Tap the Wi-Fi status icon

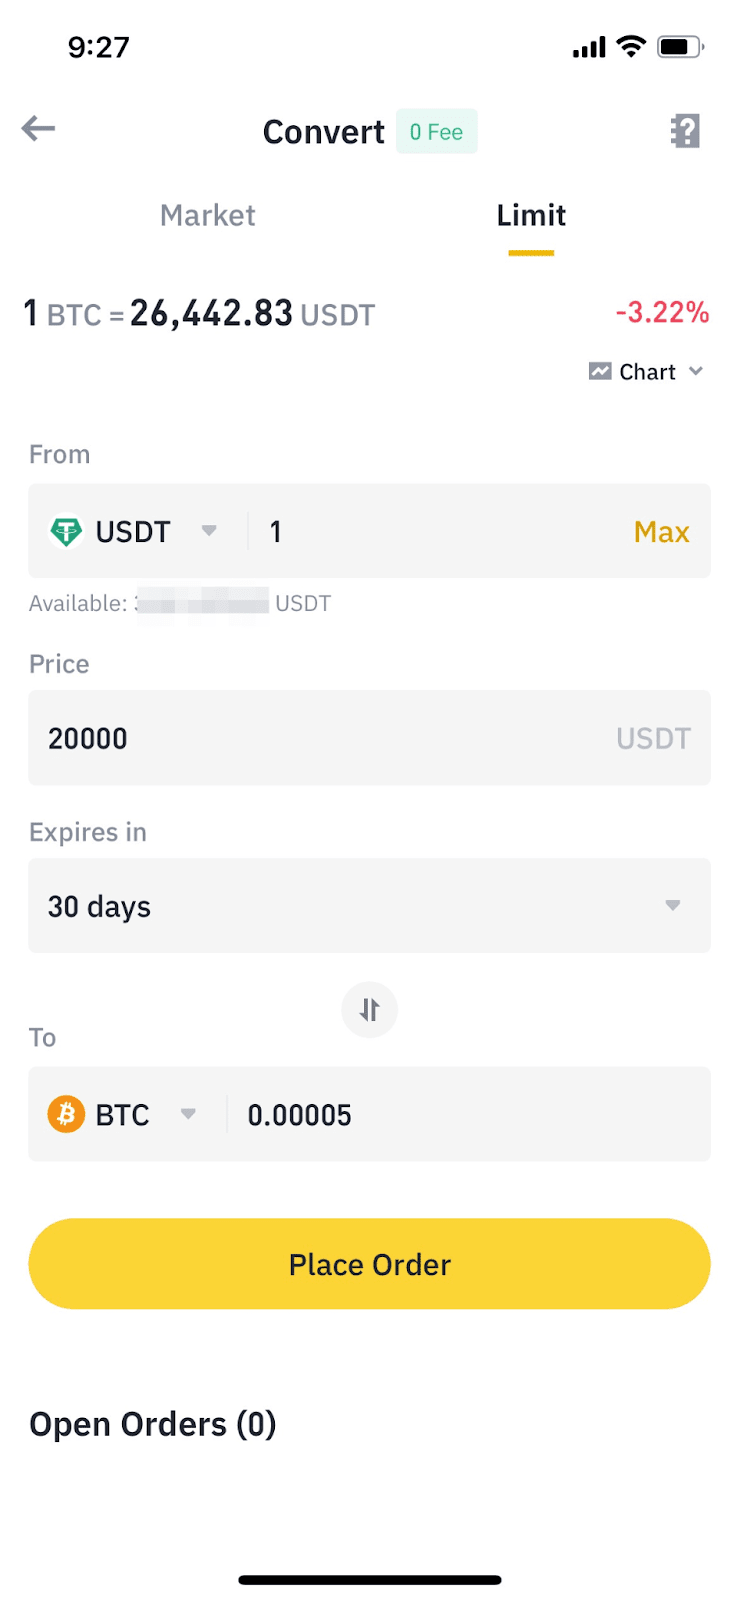(630, 46)
